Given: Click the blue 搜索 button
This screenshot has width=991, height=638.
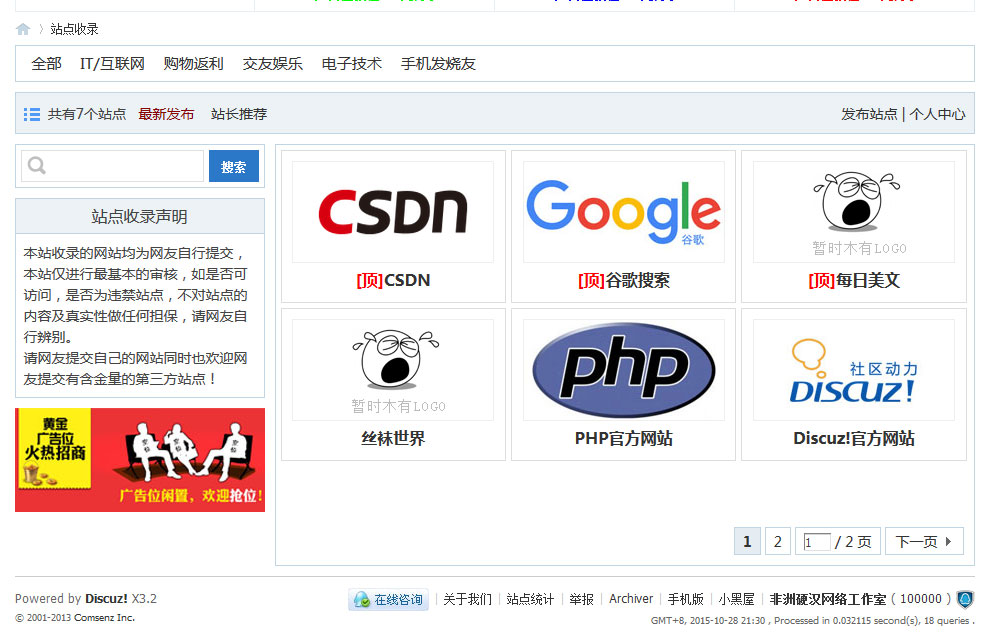Looking at the screenshot, I should (234, 166).
